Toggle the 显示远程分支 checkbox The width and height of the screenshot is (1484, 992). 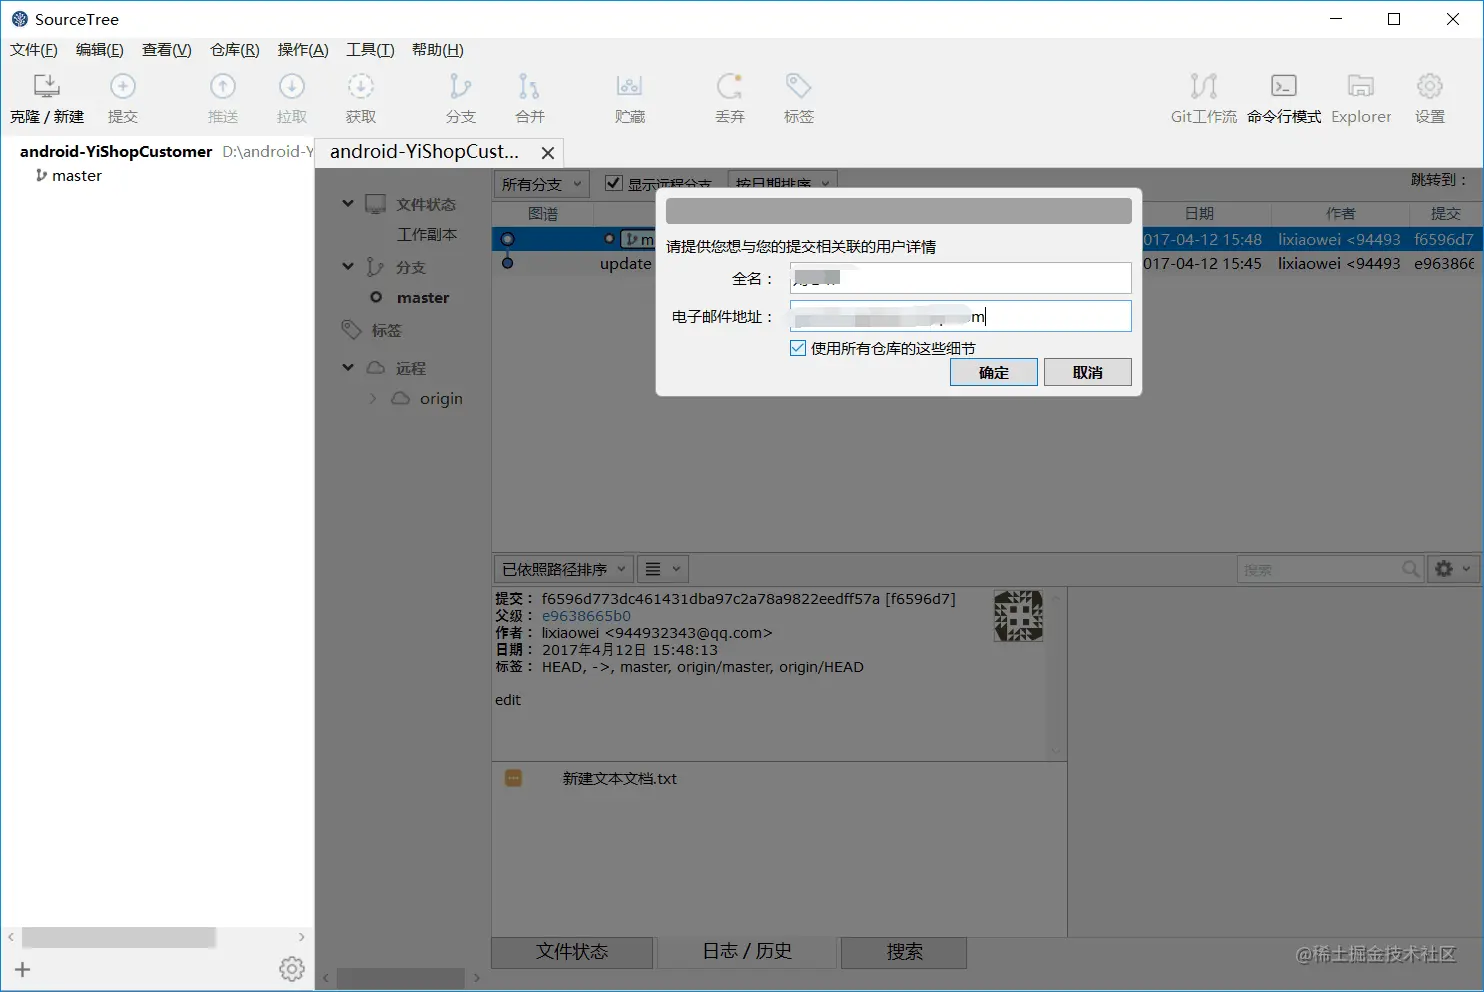click(x=614, y=183)
